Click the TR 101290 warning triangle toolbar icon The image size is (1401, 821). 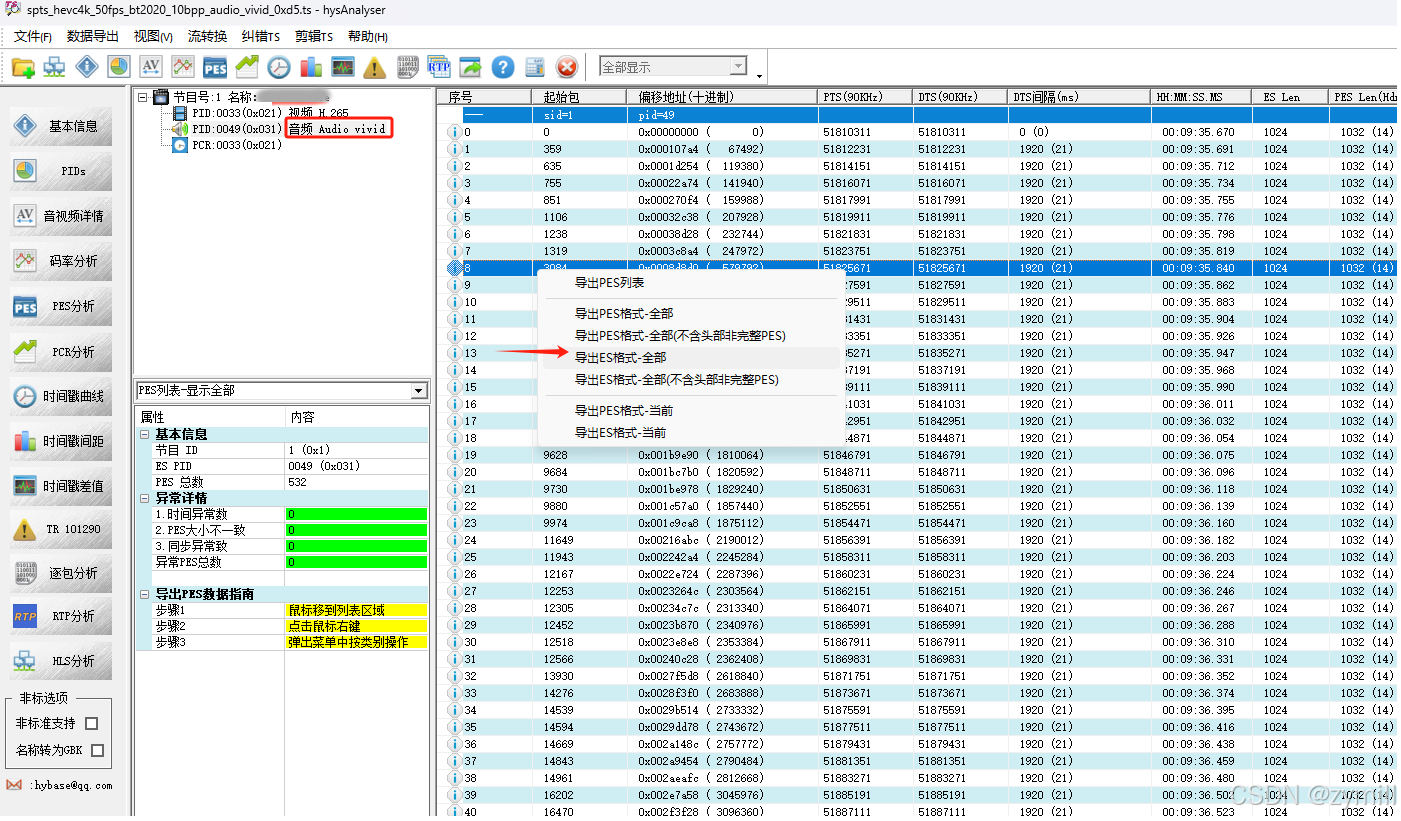(375, 67)
